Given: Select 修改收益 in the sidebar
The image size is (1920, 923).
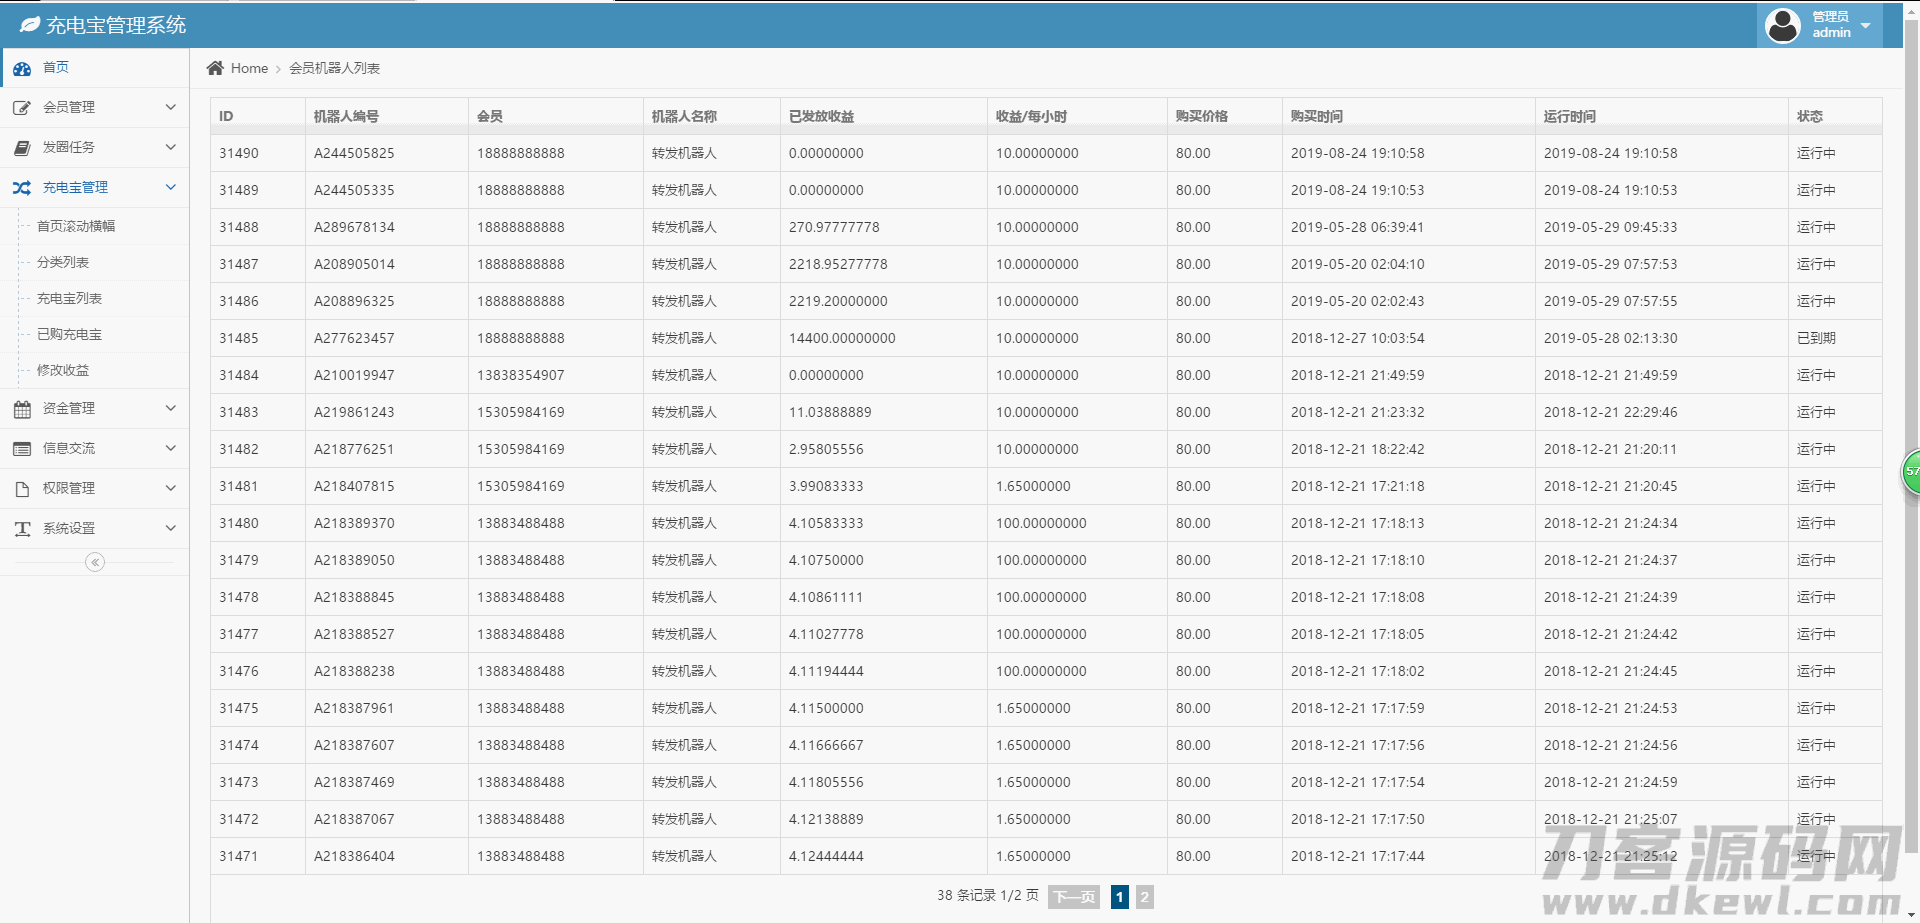Looking at the screenshot, I should click(x=63, y=370).
